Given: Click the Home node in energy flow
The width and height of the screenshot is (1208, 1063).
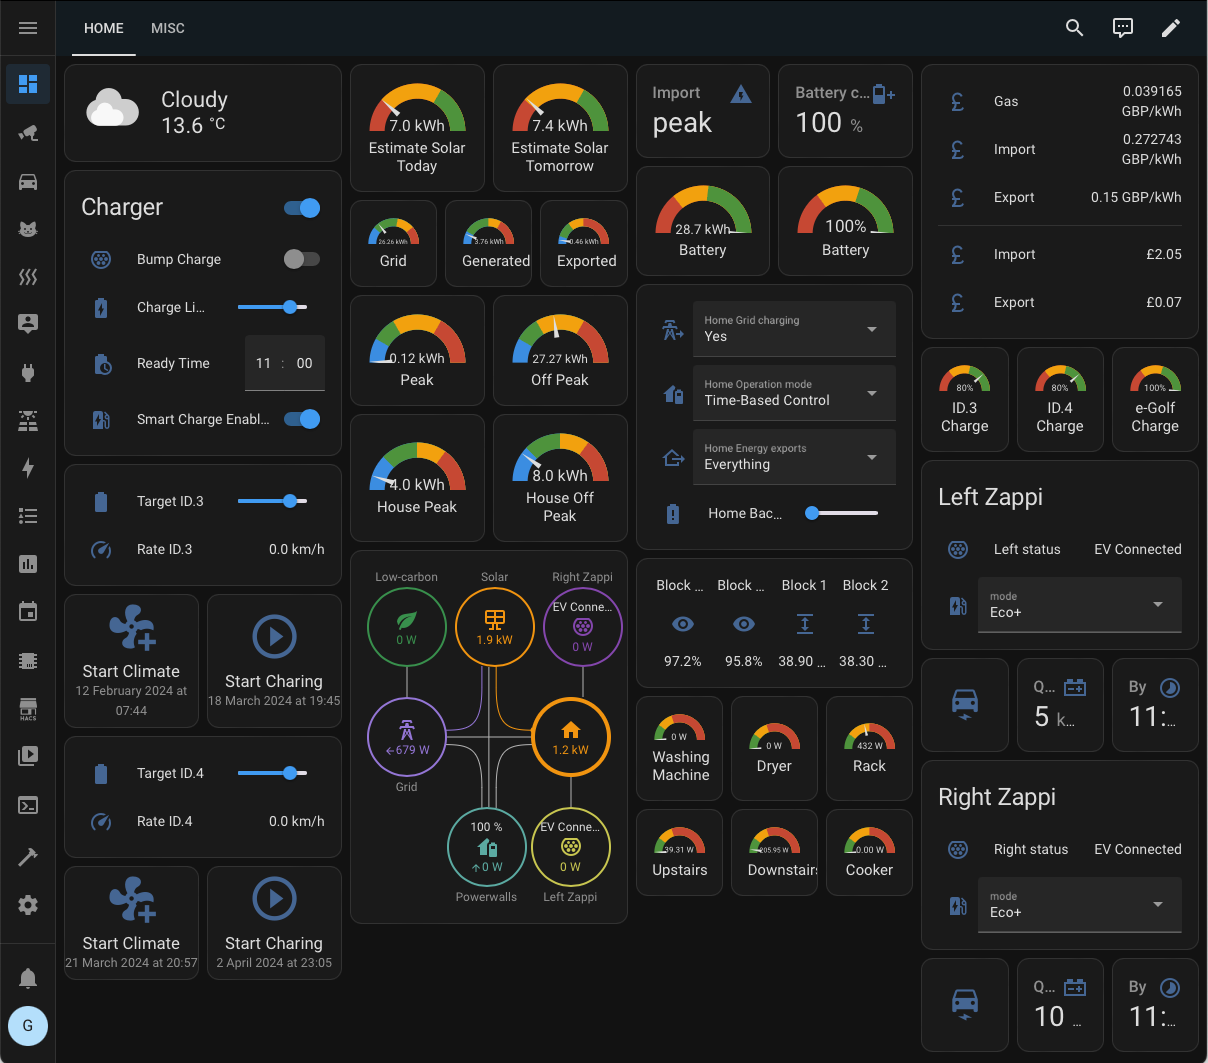Looking at the screenshot, I should click(571, 737).
